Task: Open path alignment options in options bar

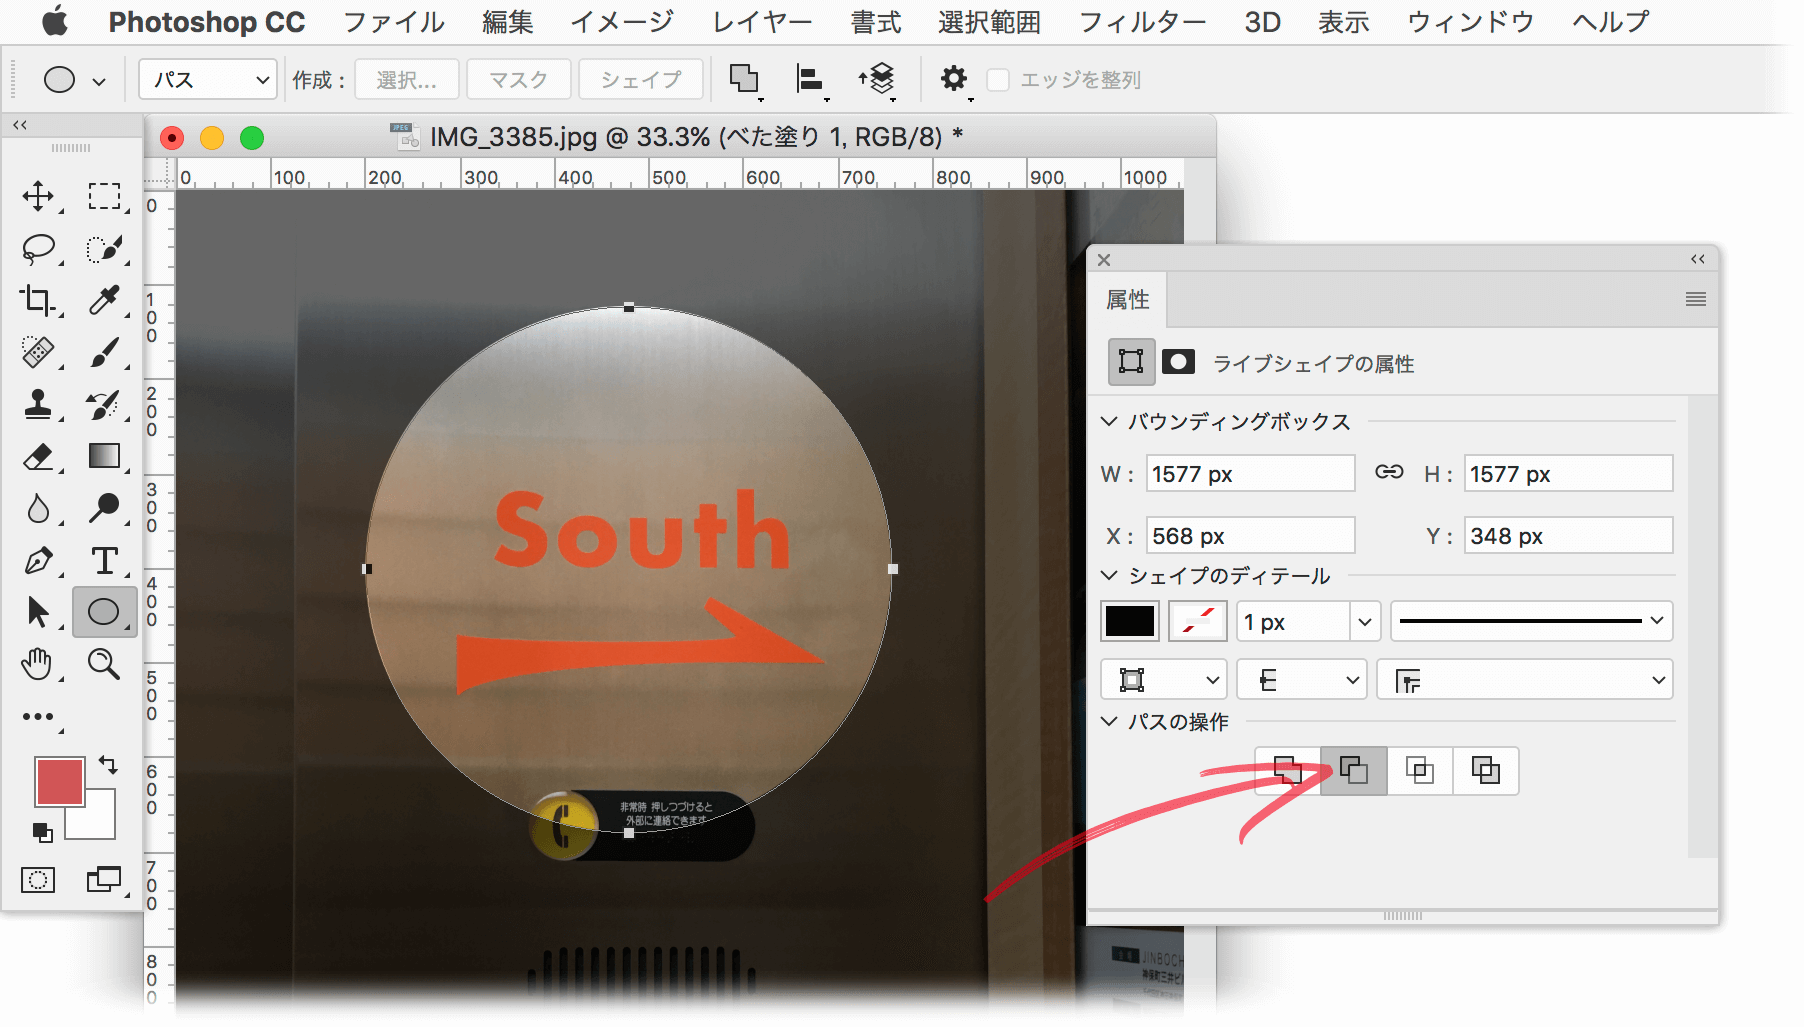Action: click(810, 79)
